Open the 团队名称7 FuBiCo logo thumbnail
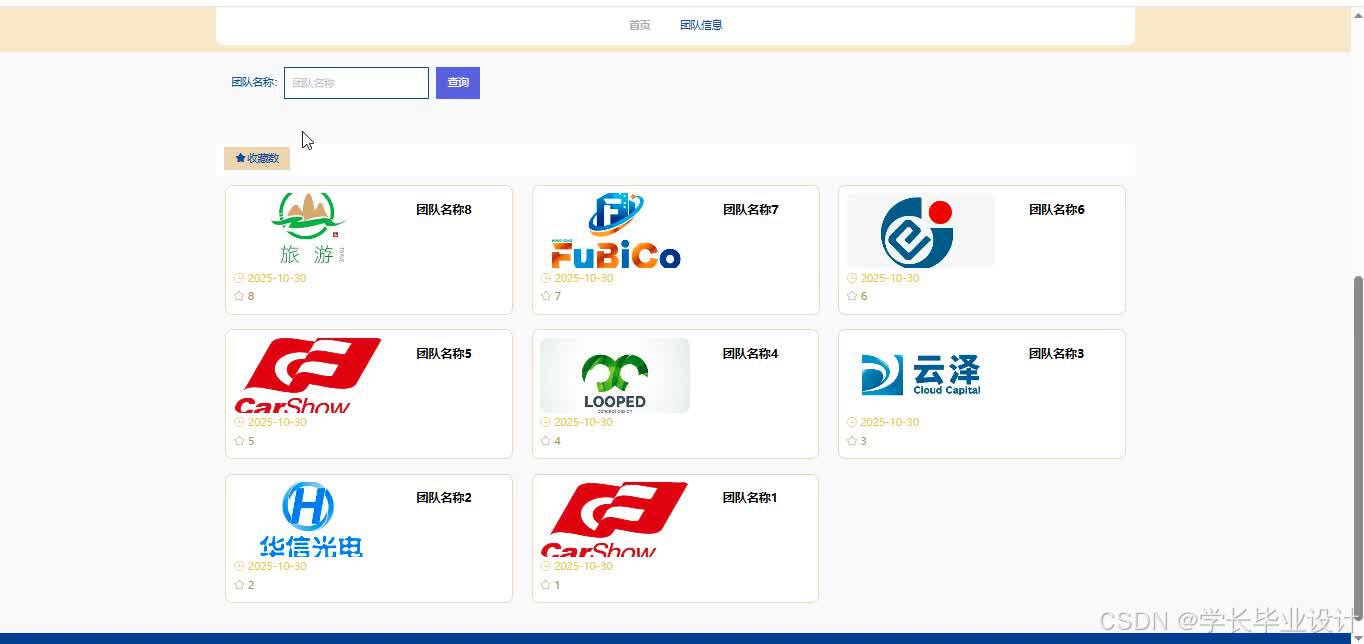Image resolution: width=1364 pixels, height=644 pixels. pyautogui.click(x=616, y=230)
